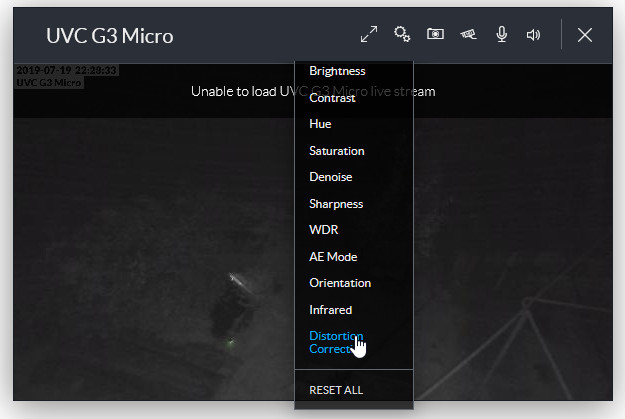
Task: Toggle the speaker audio icon
Action: click(x=534, y=35)
